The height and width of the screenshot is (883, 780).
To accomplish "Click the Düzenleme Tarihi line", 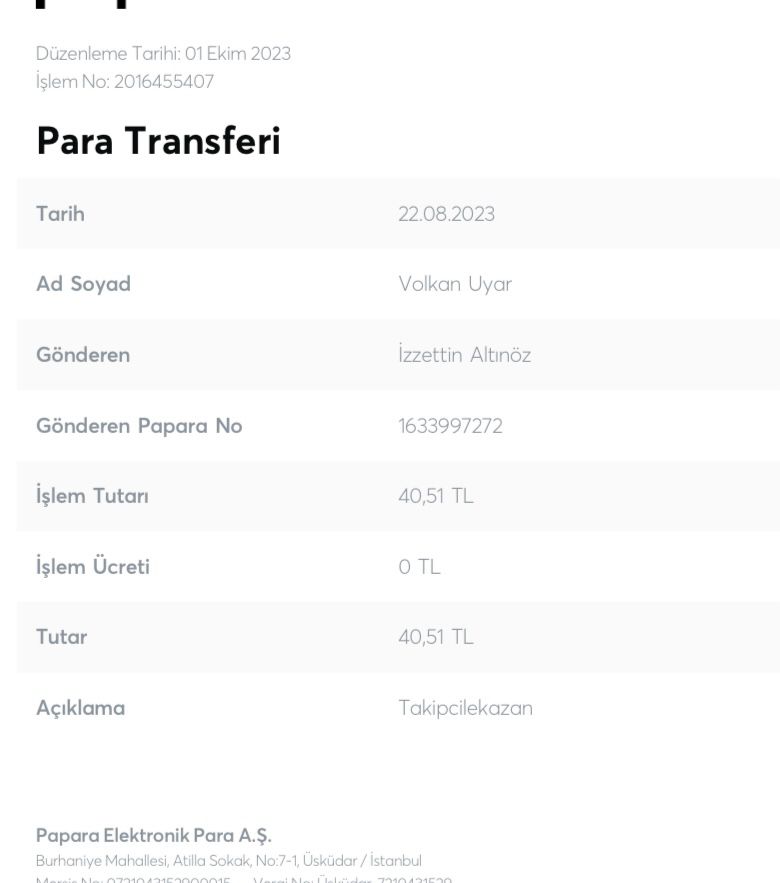I will point(163,53).
